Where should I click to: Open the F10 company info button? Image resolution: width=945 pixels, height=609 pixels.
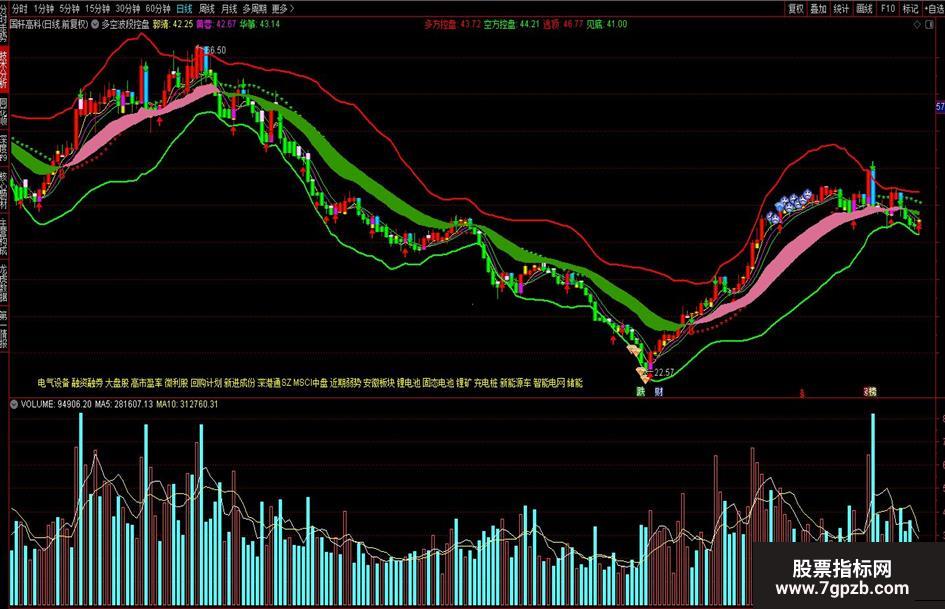(888, 8)
